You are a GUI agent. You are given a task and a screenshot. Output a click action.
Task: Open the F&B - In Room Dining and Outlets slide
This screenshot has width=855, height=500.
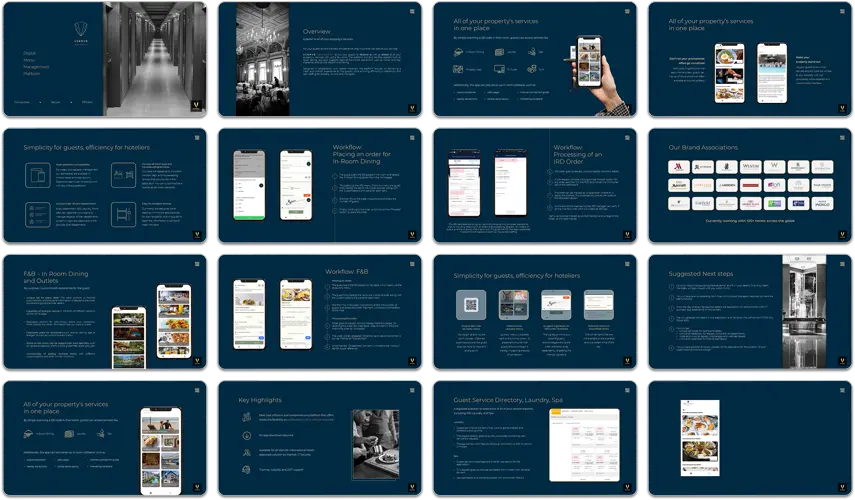coord(105,312)
